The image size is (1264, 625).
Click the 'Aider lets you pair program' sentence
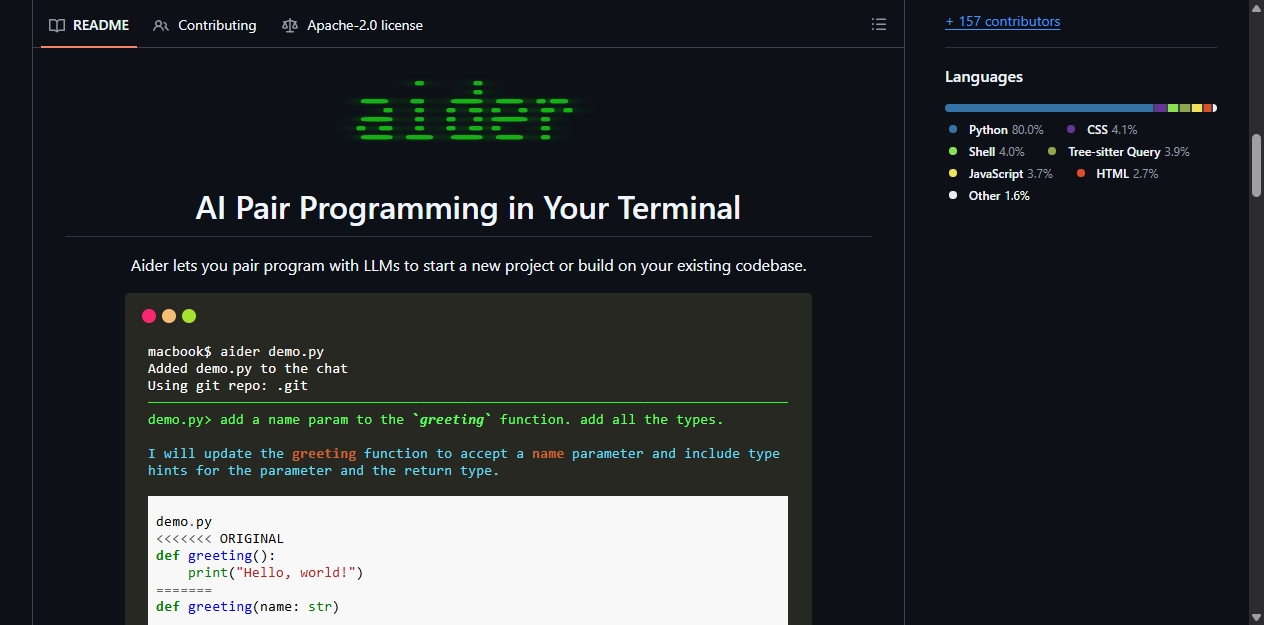468,266
